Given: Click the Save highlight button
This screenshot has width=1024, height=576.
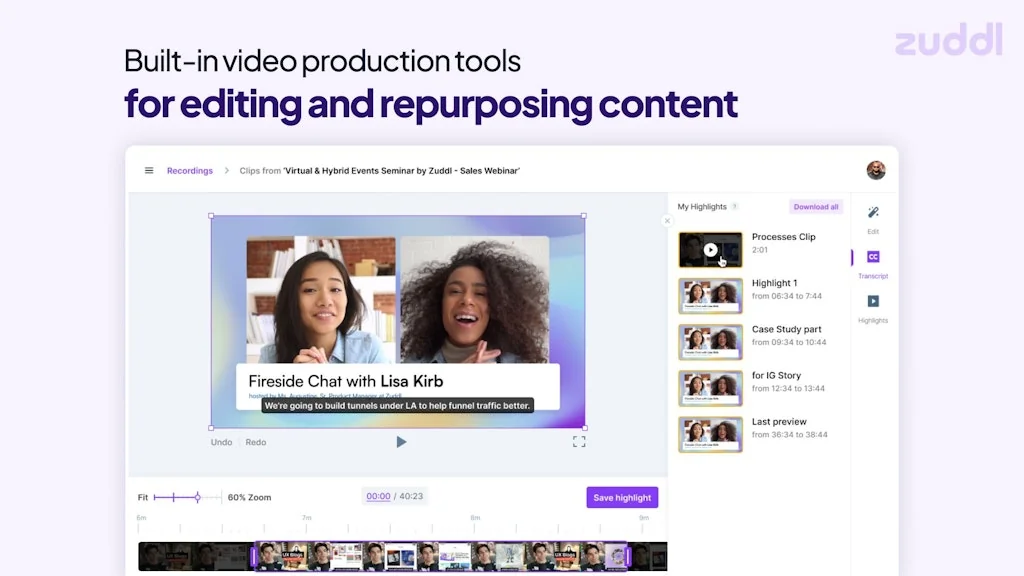Looking at the screenshot, I should click(x=622, y=498).
